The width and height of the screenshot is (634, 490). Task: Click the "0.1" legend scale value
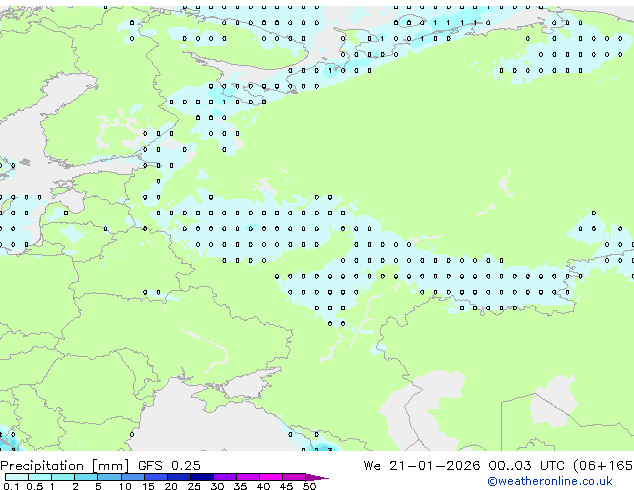11,486
